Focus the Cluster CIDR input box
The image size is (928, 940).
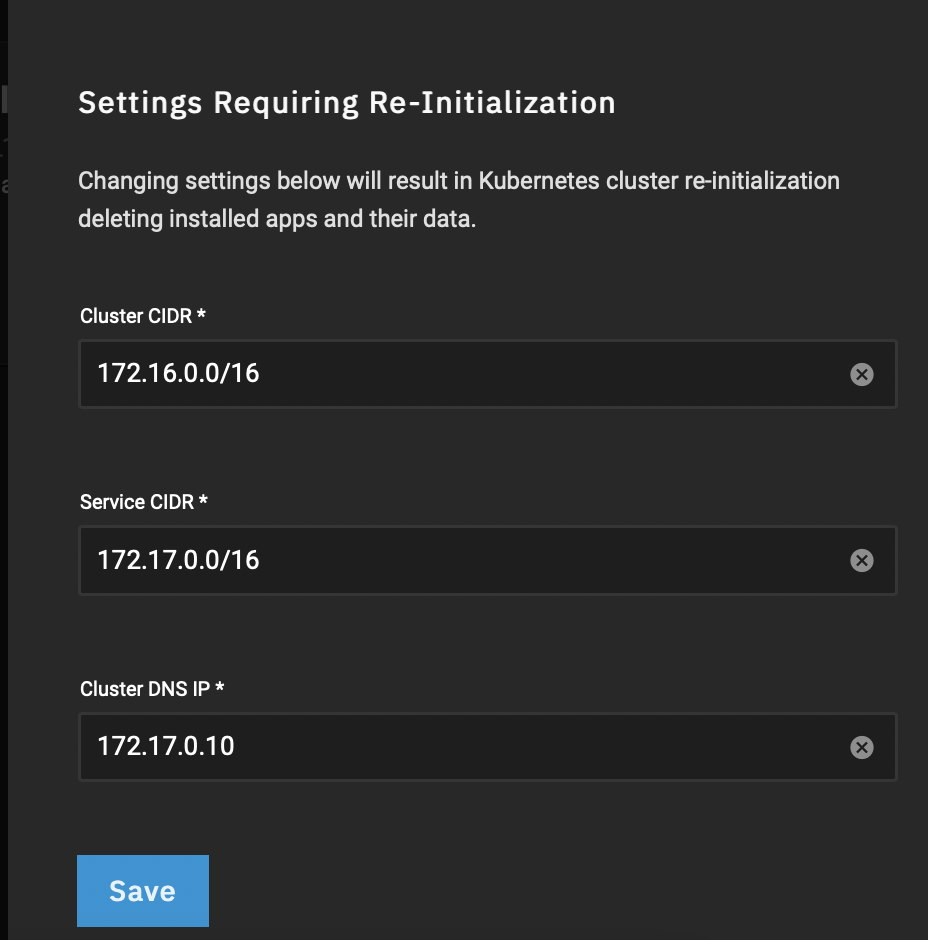point(487,374)
